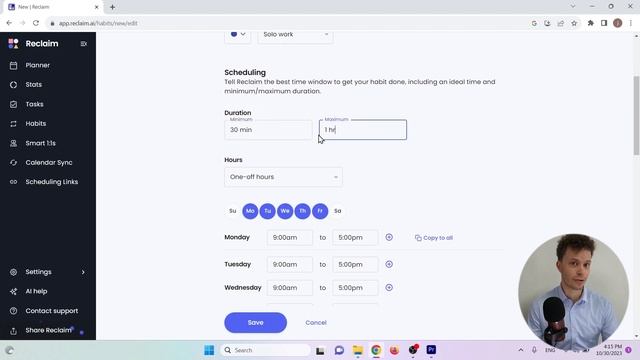The width and height of the screenshot is (640, 360).
Task: Click the Planner calendar icon
Action: point(13,65)
